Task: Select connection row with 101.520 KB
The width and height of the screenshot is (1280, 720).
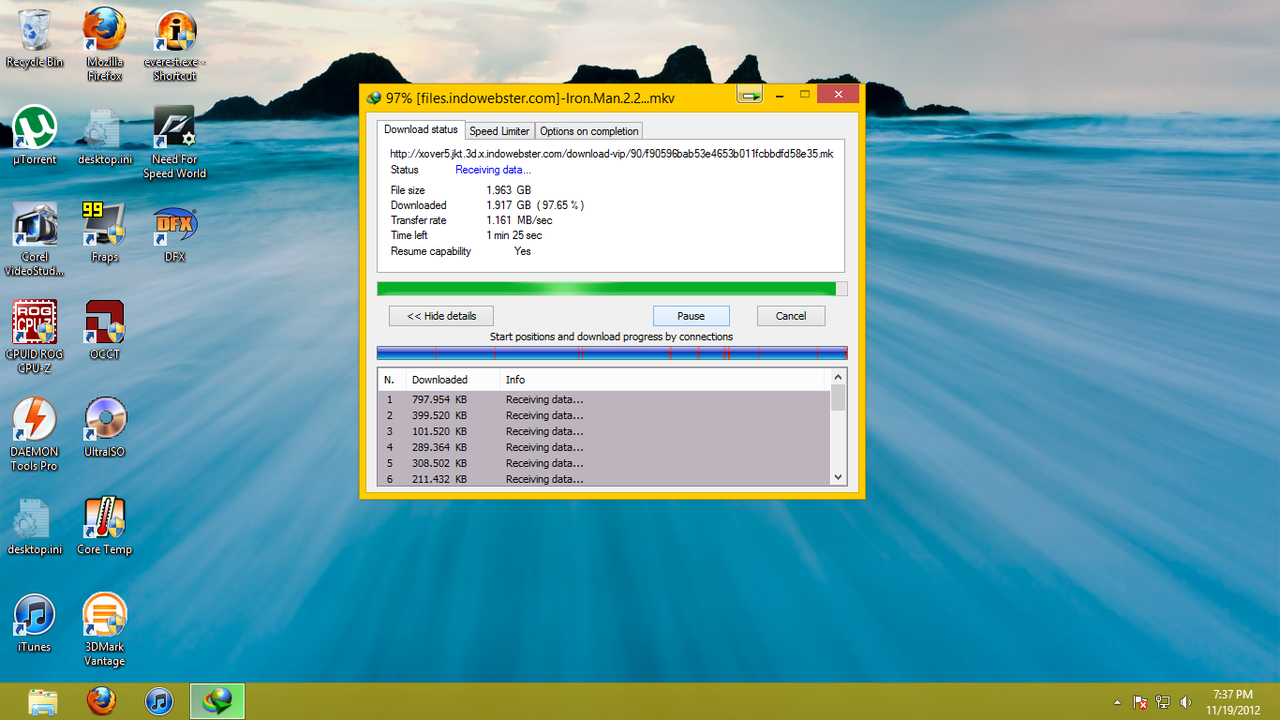Action: 604,431
